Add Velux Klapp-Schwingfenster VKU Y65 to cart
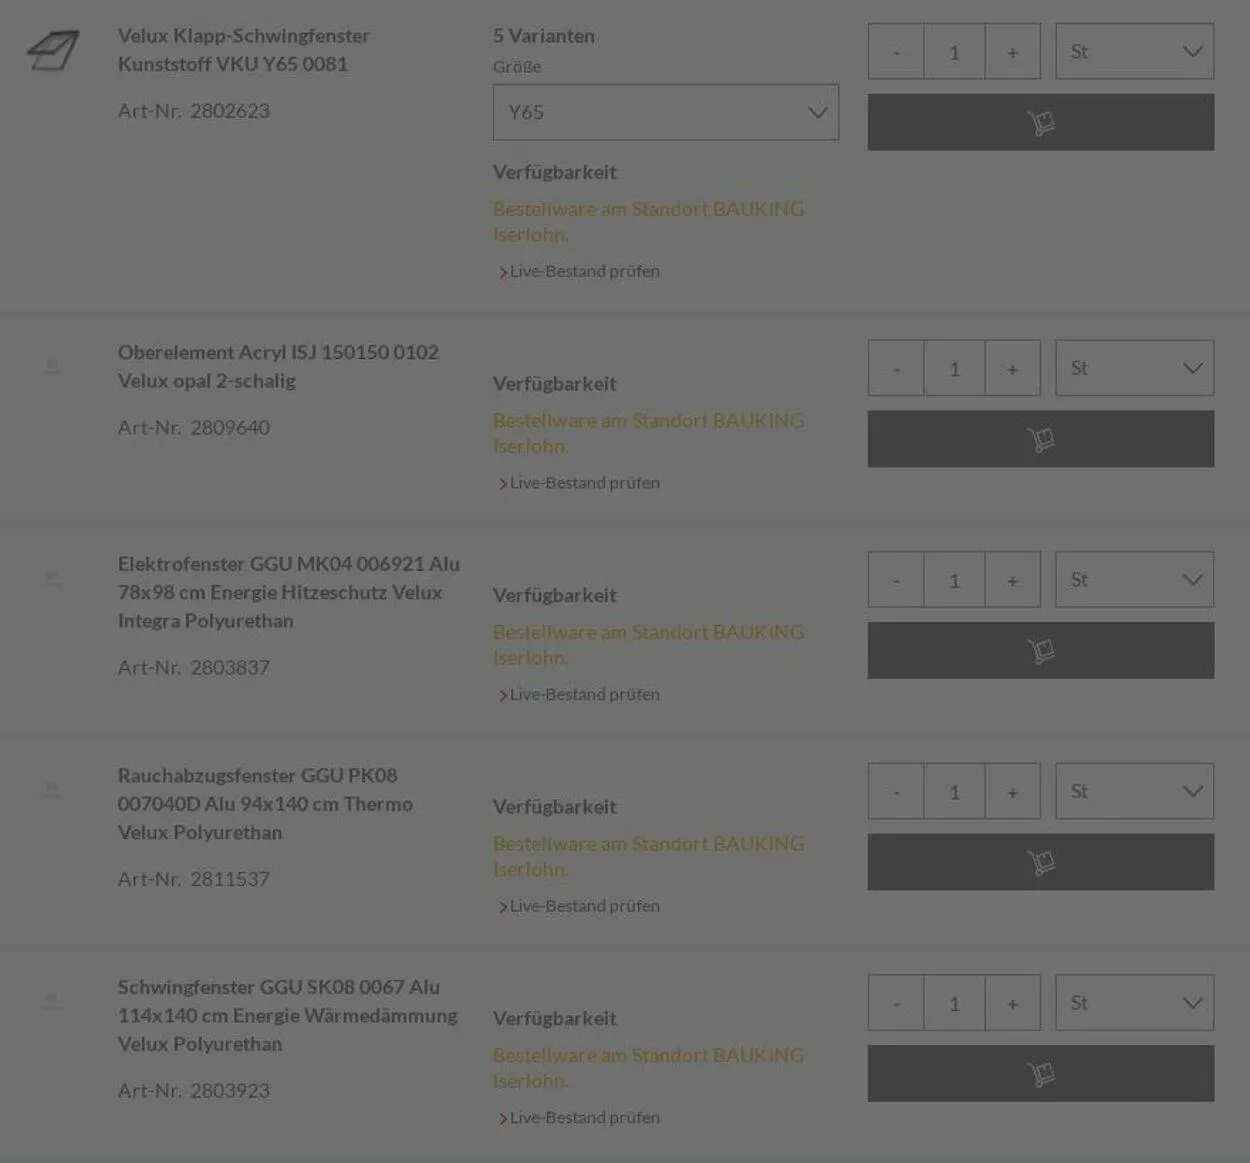The image size is (1250, 1163). click(1040, 122)
